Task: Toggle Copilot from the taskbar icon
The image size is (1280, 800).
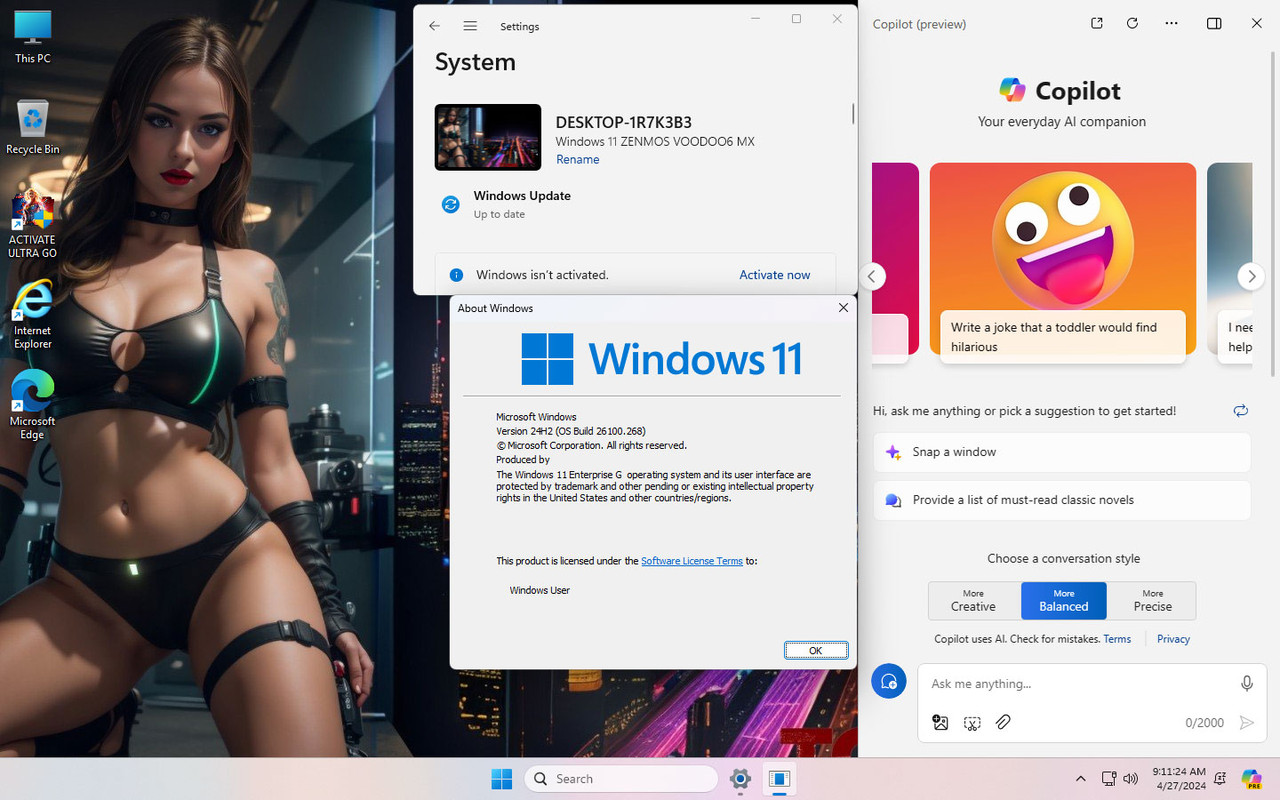Action: [1251, 779]
